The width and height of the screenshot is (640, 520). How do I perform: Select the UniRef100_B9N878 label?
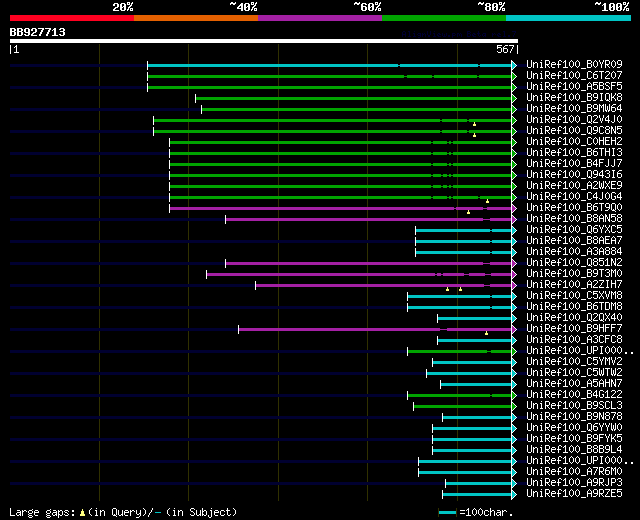click(574, 417)
